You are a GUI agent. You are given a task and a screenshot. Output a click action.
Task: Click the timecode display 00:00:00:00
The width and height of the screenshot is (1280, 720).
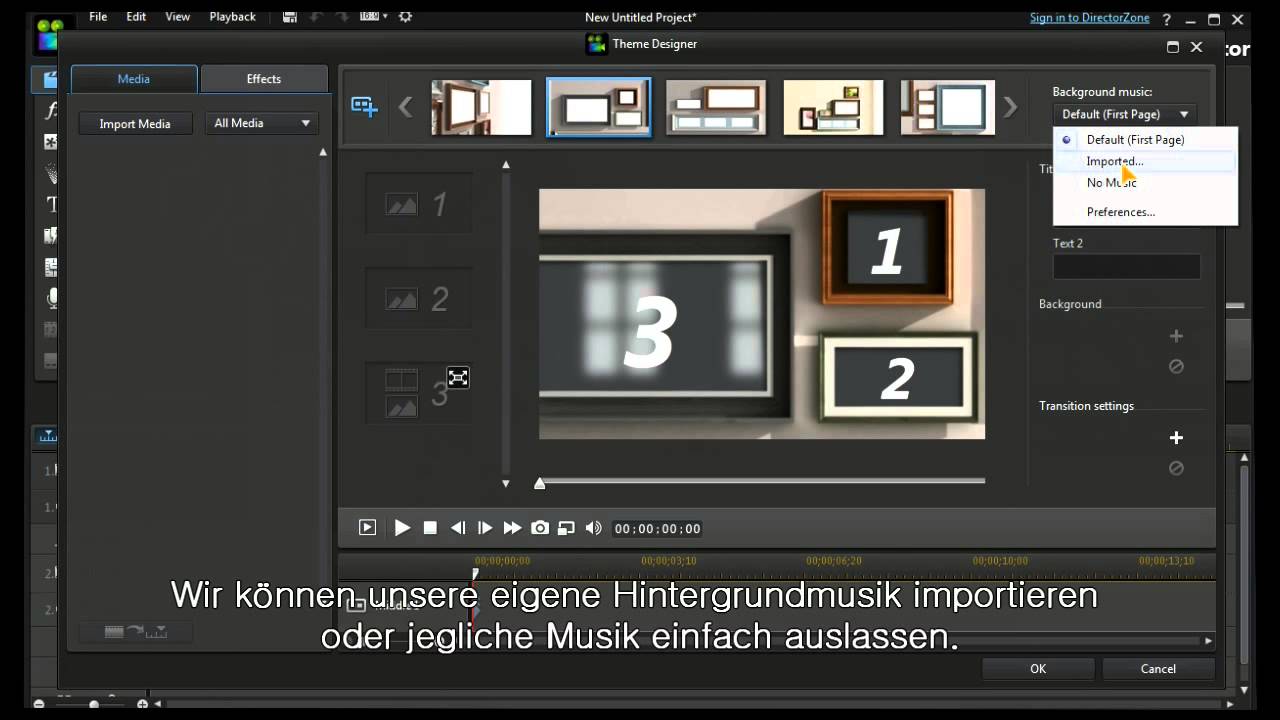point(657,528)
